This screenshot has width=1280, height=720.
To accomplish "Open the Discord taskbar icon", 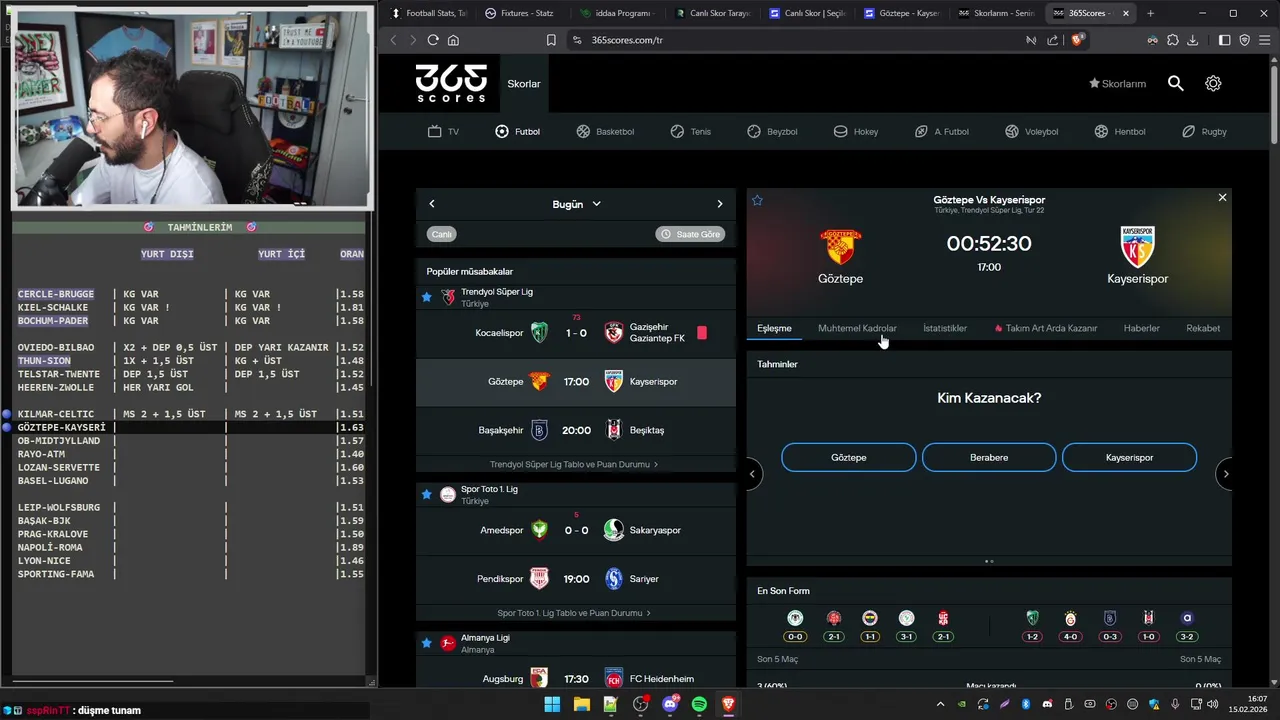I will pos(670,704).
